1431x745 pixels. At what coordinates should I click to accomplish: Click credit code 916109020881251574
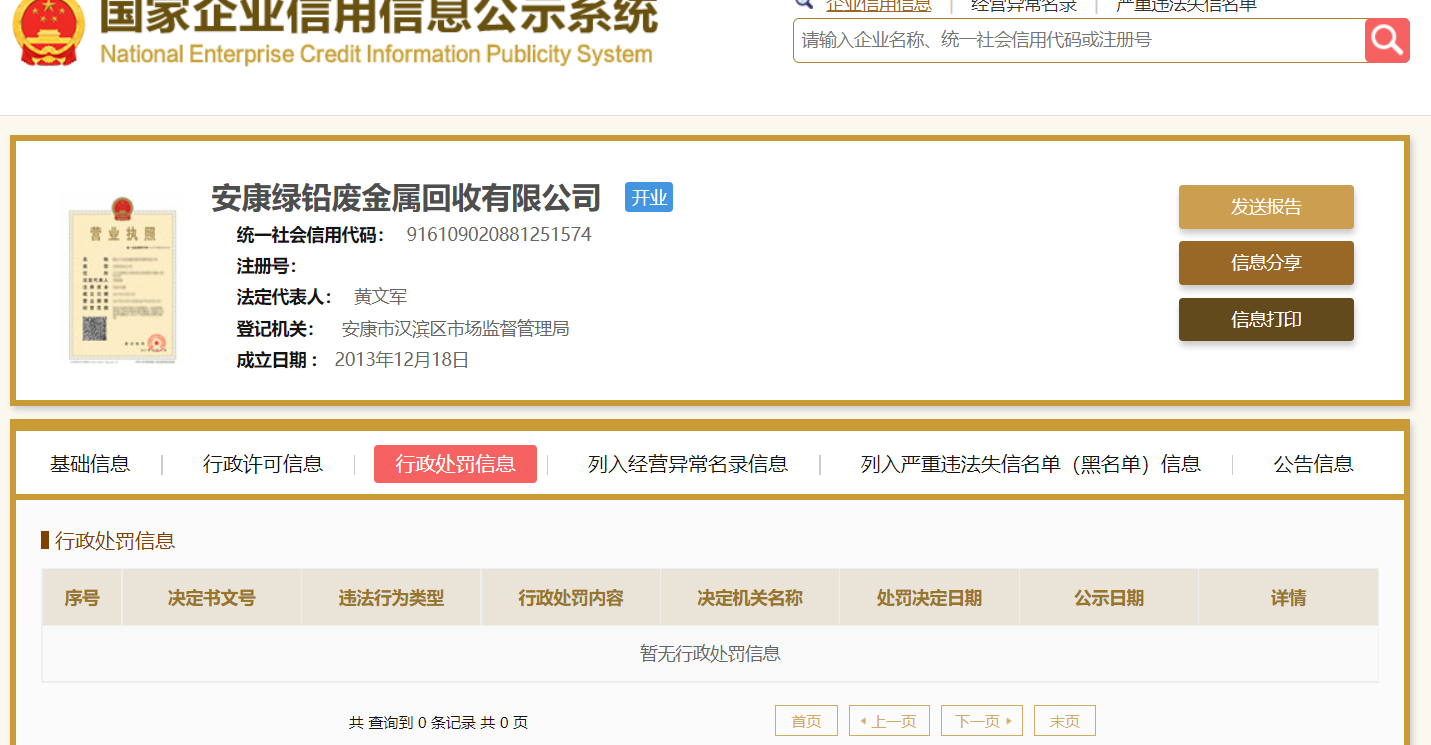499,235
